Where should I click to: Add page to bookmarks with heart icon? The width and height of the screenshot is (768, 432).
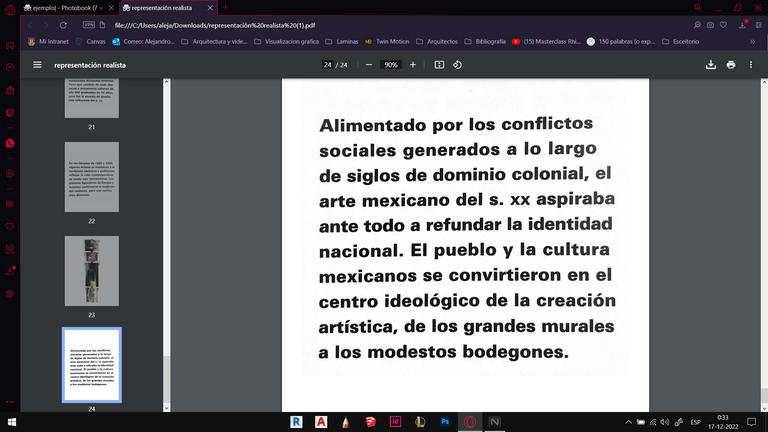pyautogui.click(x=723, y=25)
